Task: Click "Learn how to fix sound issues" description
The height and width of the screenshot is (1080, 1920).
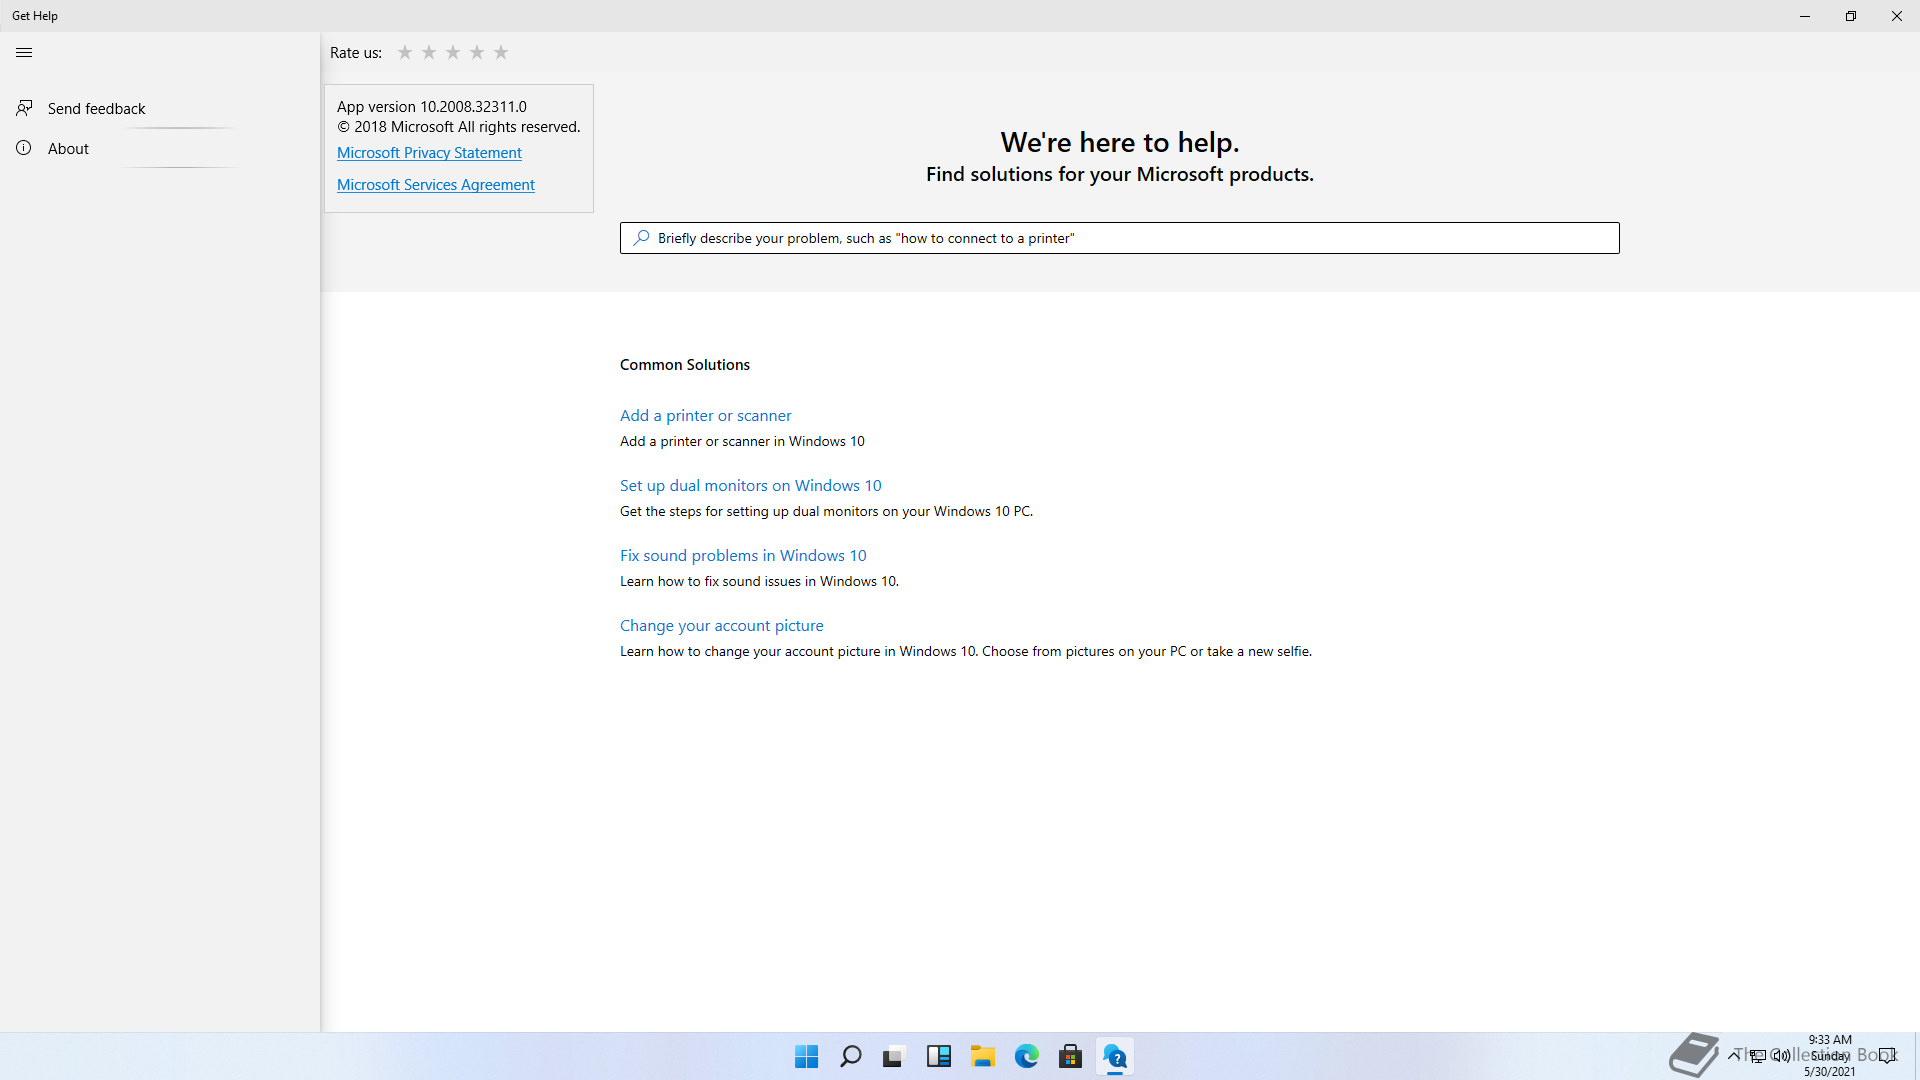Action: [x=759, y=581]
